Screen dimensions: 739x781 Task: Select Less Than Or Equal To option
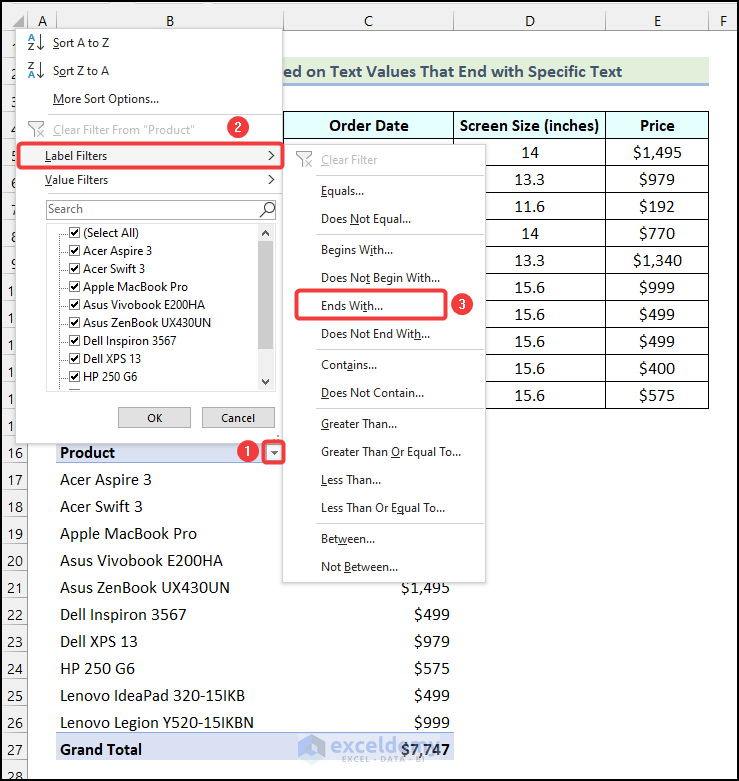tap(384, 508)
